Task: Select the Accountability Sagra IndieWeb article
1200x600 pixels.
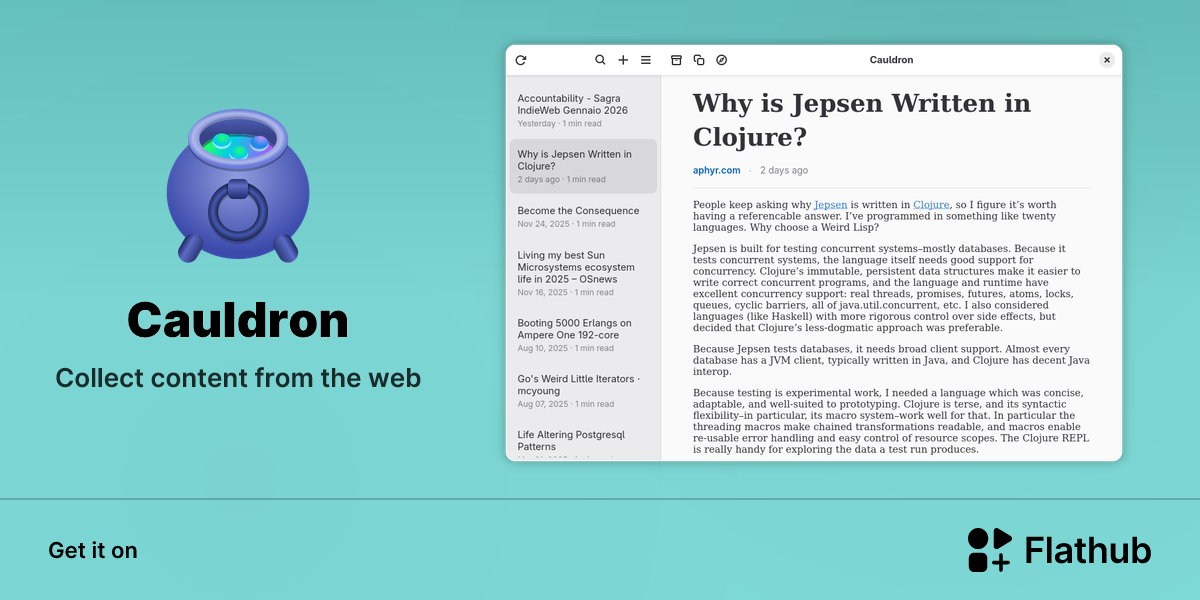Action: click(583, 110)
